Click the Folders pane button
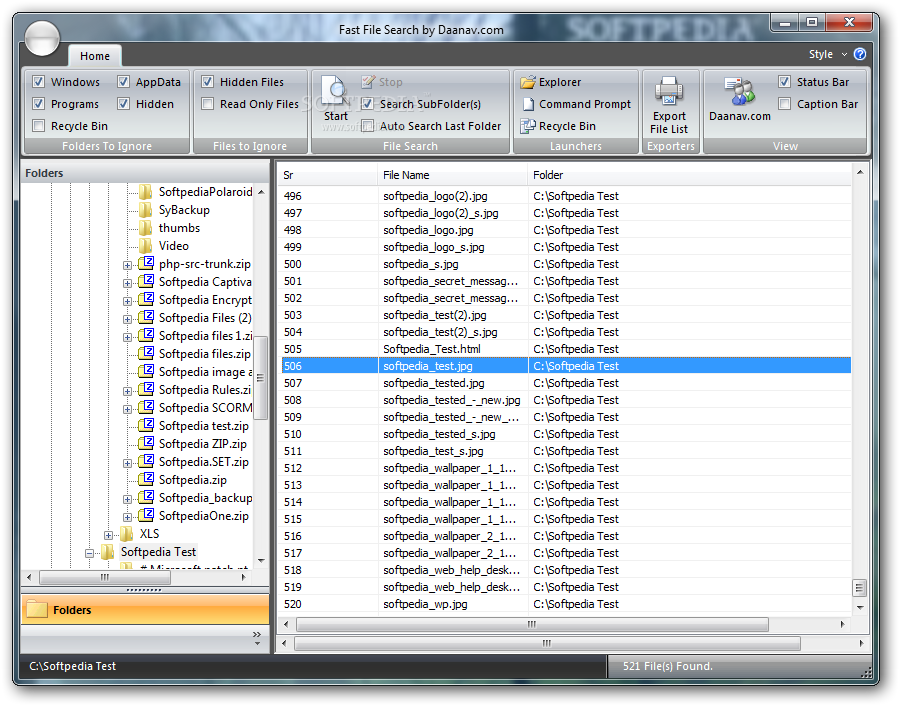This screenshot has width=900, height=706. (x=145, y=610)
